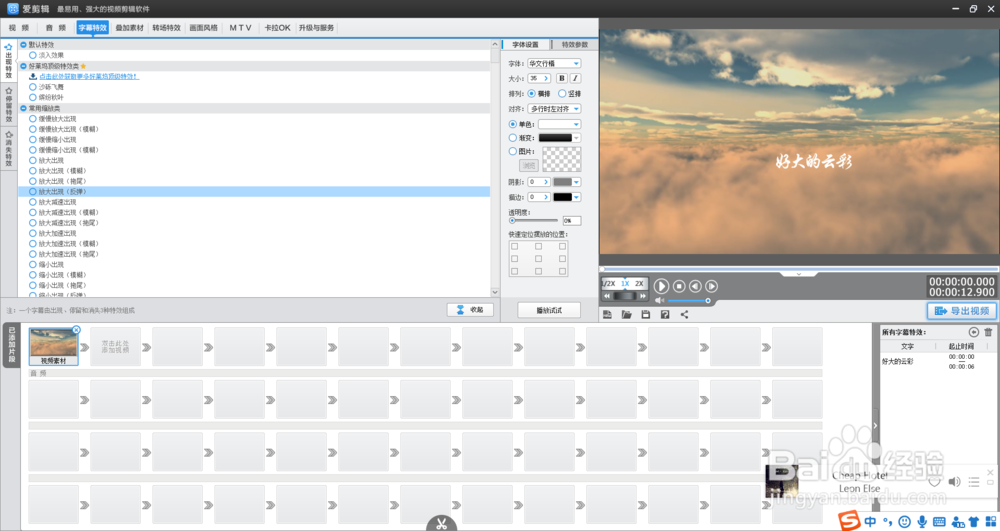Click the 播放试试 preview button
Image resolution: width=1000 pixels, height=531 pixels.
click(x=549, y=310)
